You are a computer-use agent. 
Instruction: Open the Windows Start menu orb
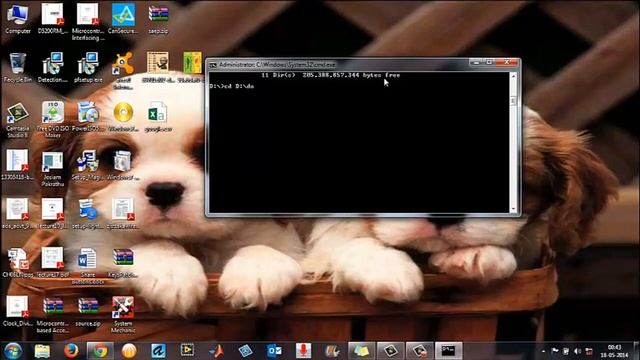pyautogui.click(x=13, y=351)
